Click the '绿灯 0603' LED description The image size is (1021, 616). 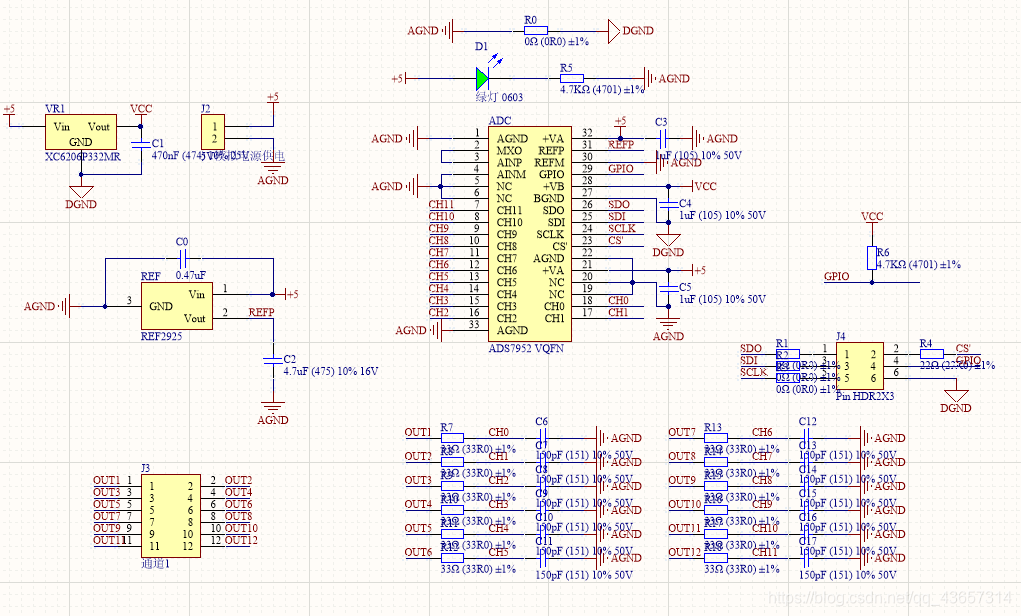(499, 97)
